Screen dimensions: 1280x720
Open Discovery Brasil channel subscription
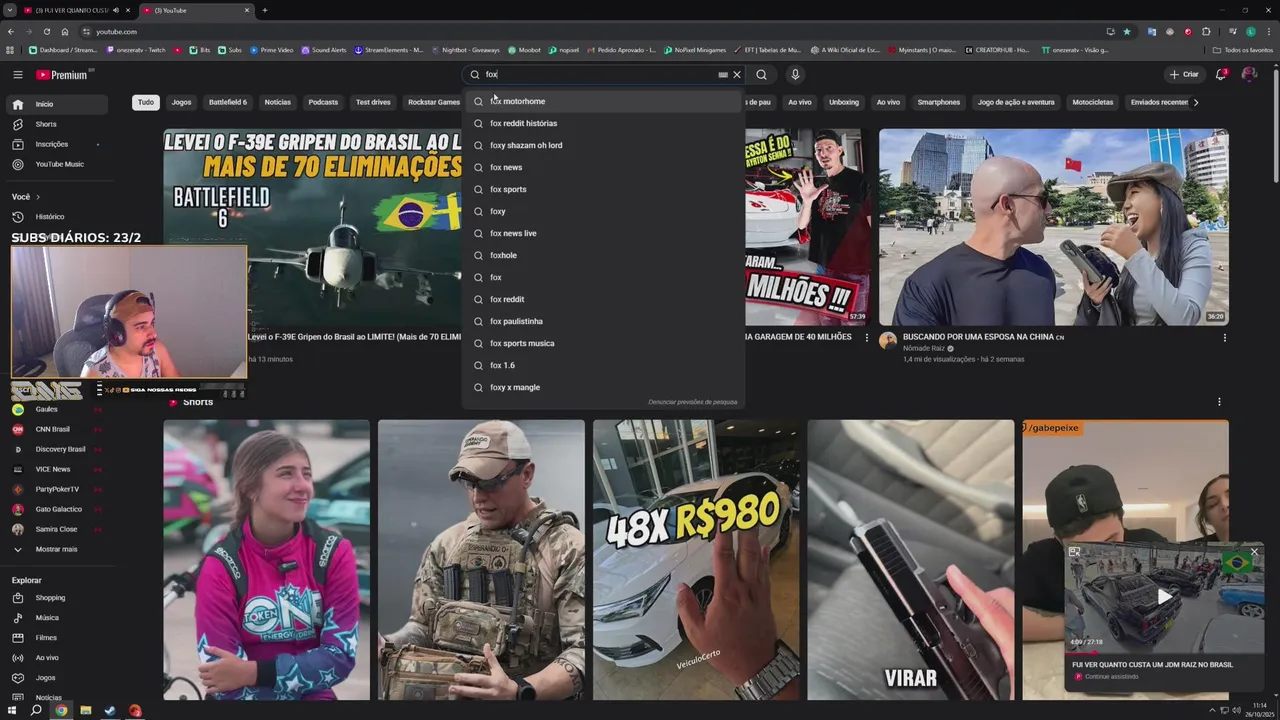56,449
